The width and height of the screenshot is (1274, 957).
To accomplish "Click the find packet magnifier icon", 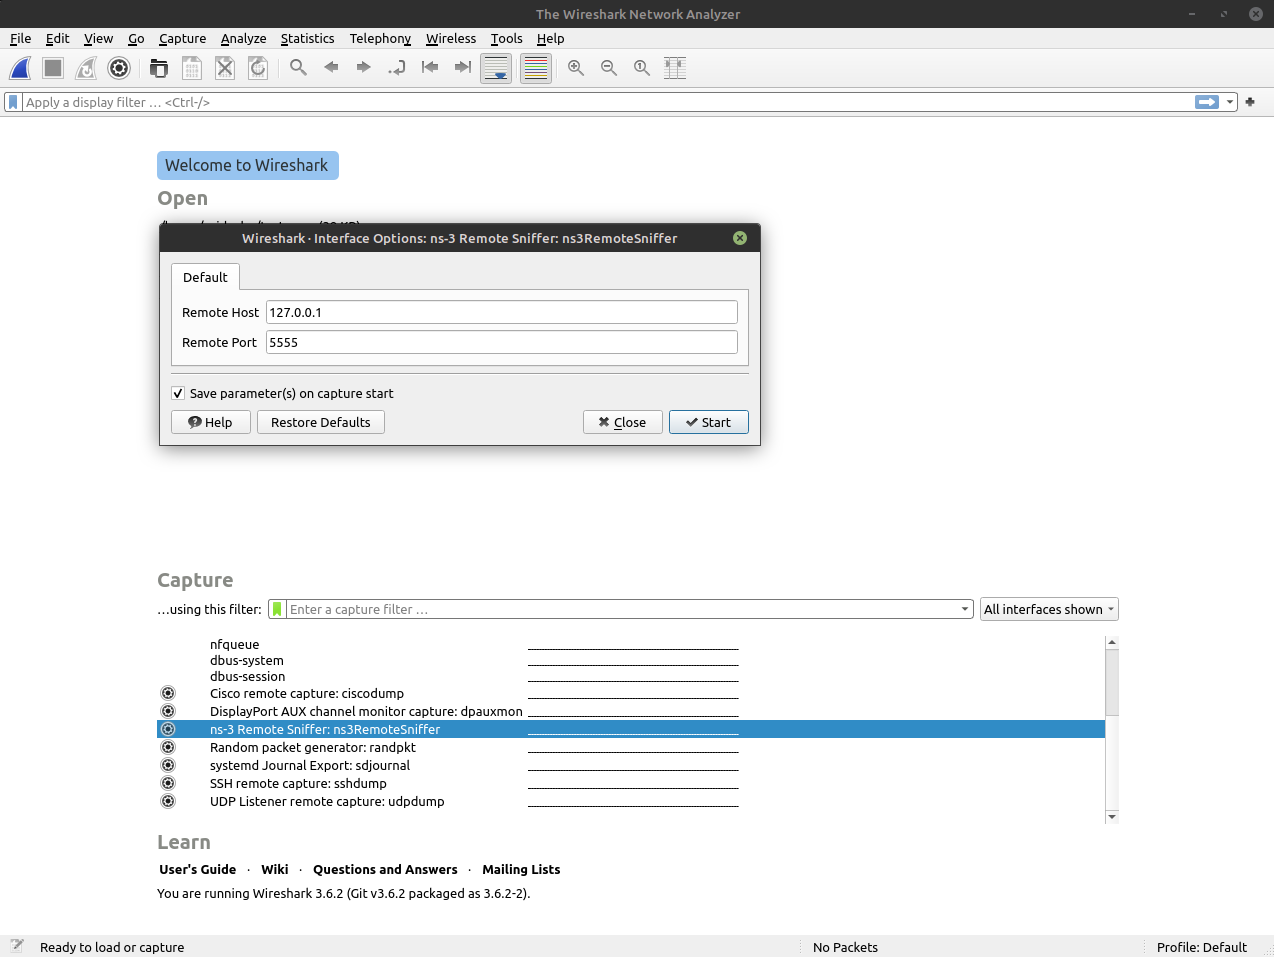I will coord(298,68).
